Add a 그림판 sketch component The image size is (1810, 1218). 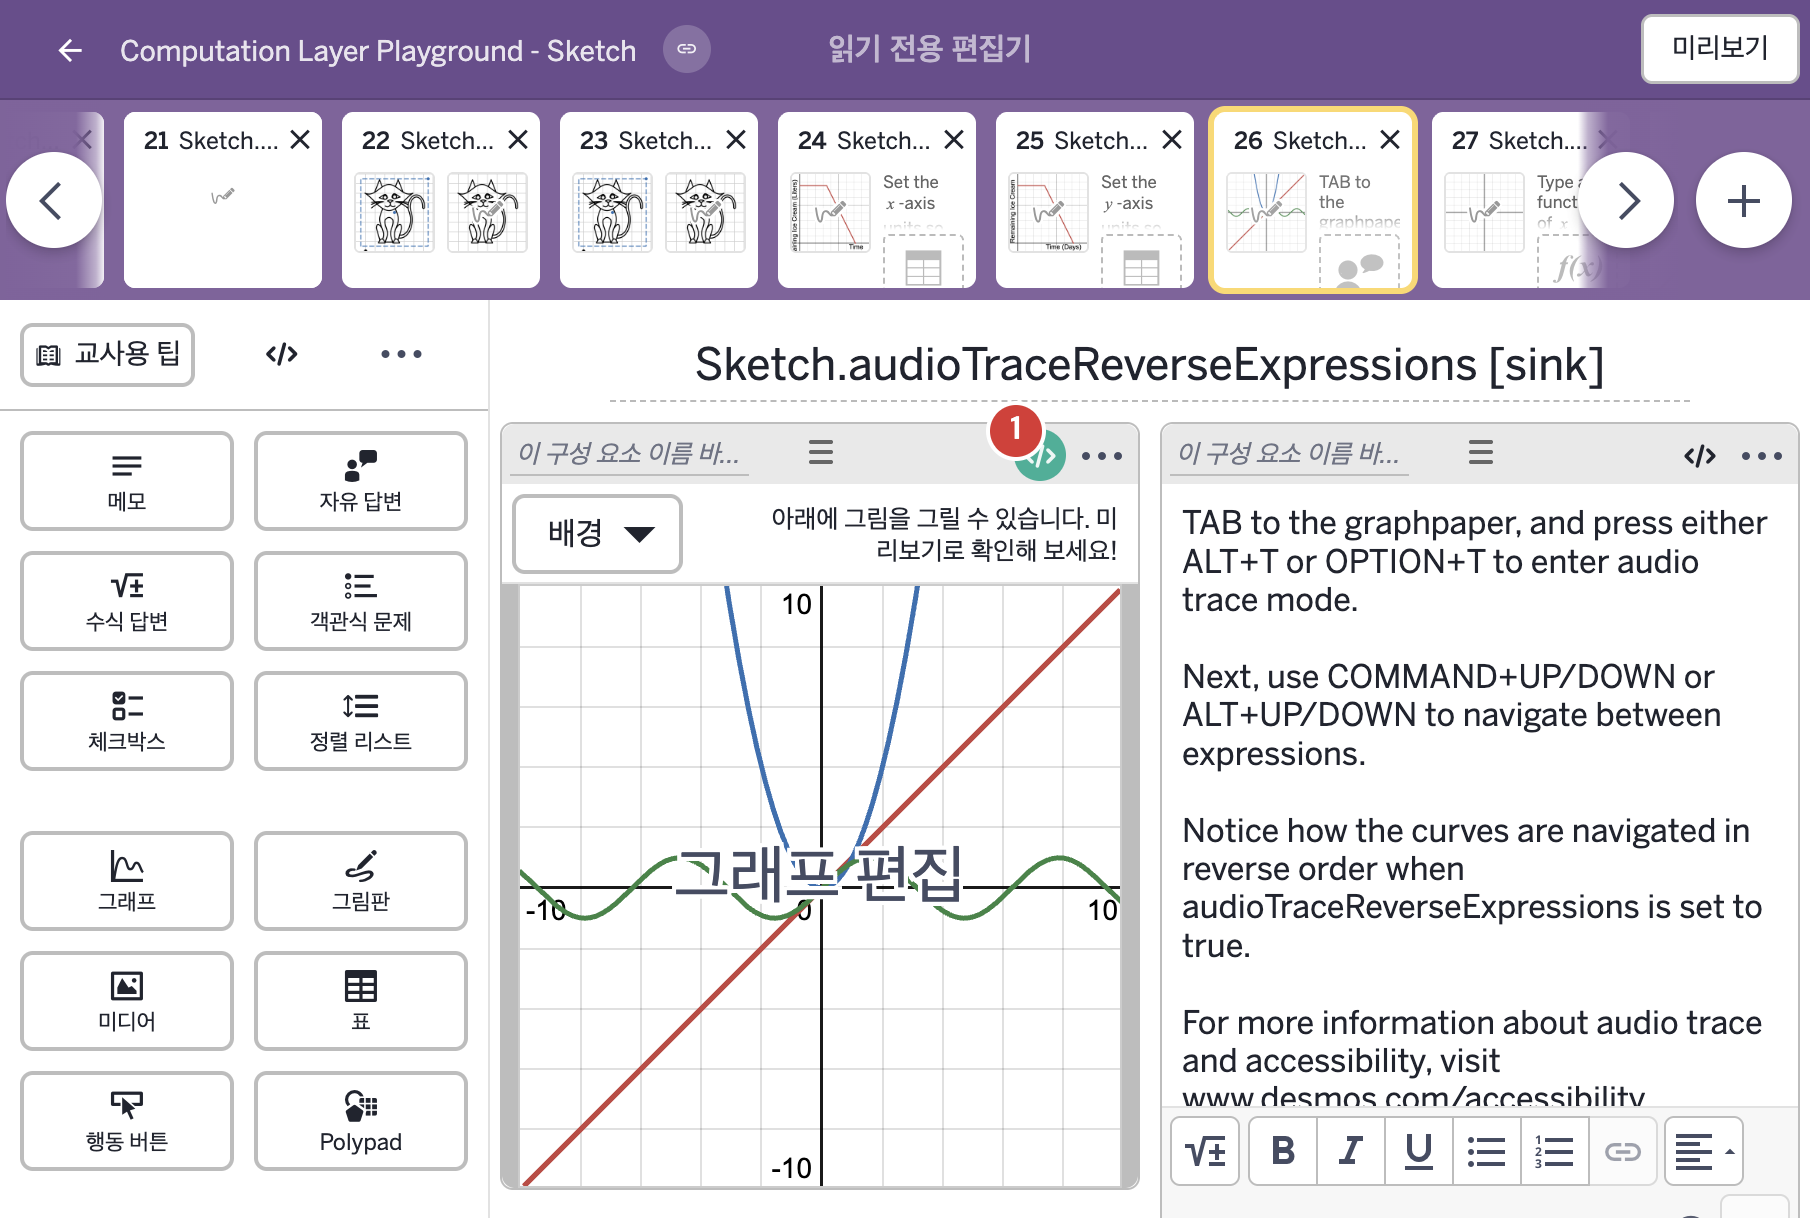361,881
